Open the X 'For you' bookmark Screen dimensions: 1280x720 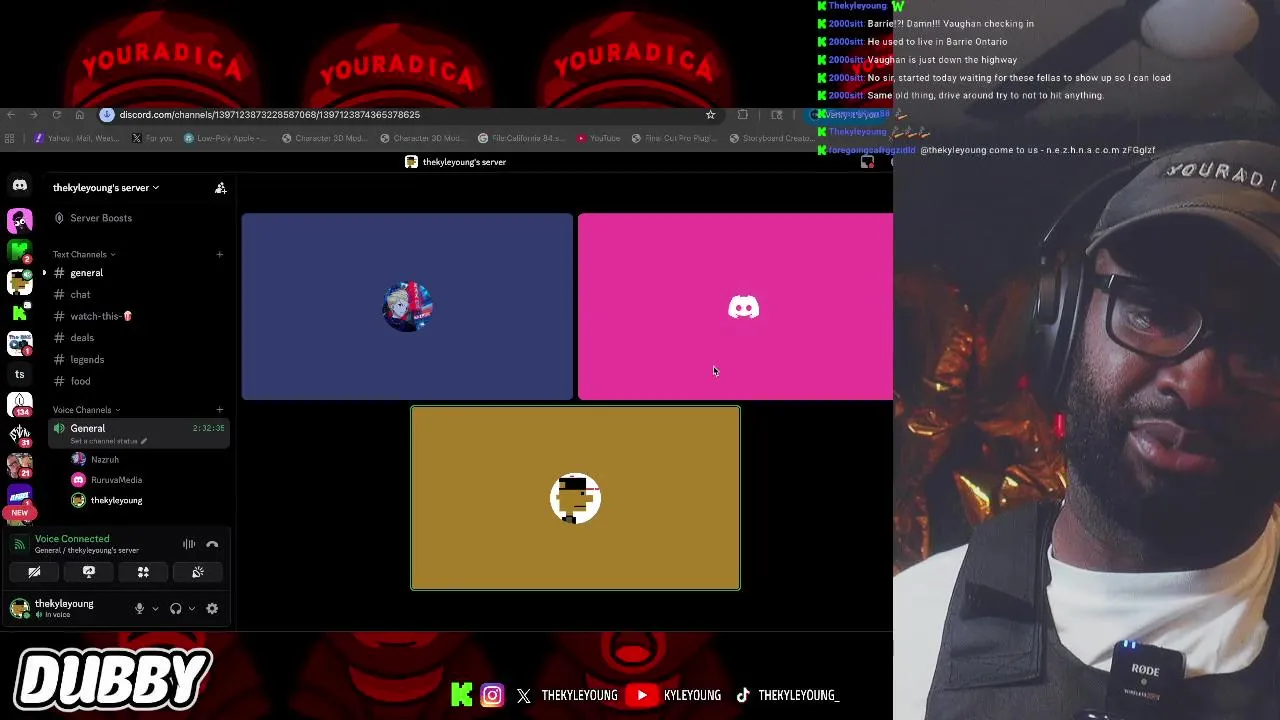(151, 139)
